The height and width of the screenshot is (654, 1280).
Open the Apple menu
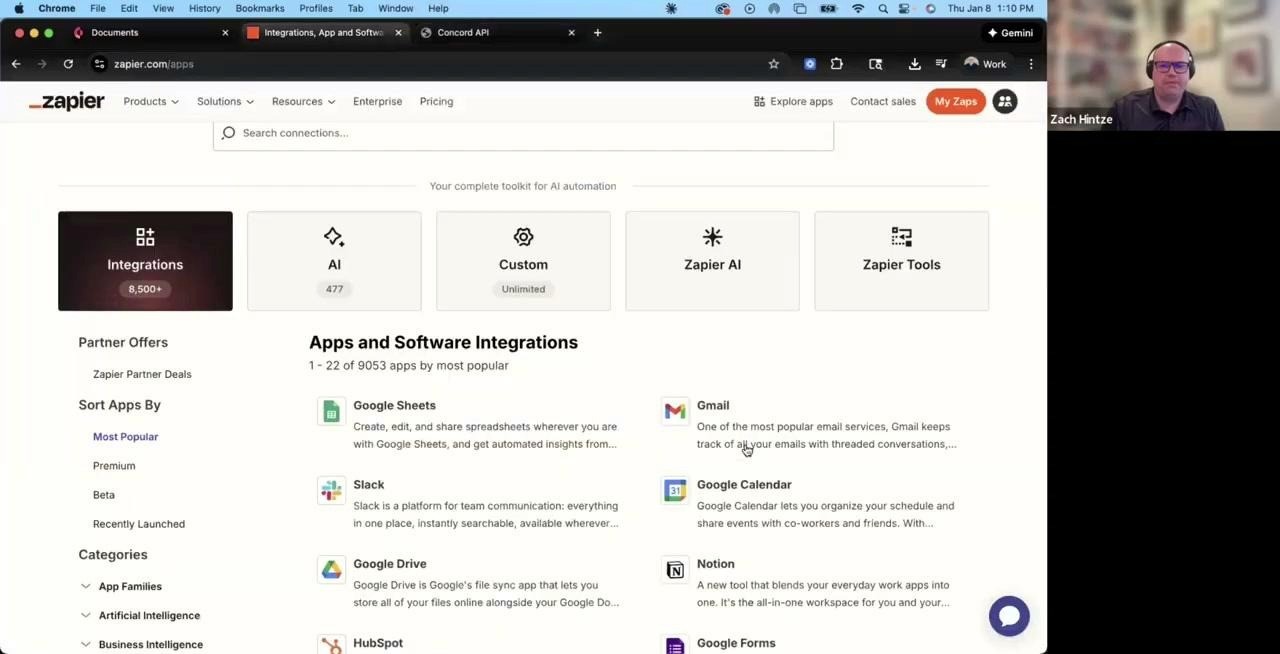click(18, 8)
